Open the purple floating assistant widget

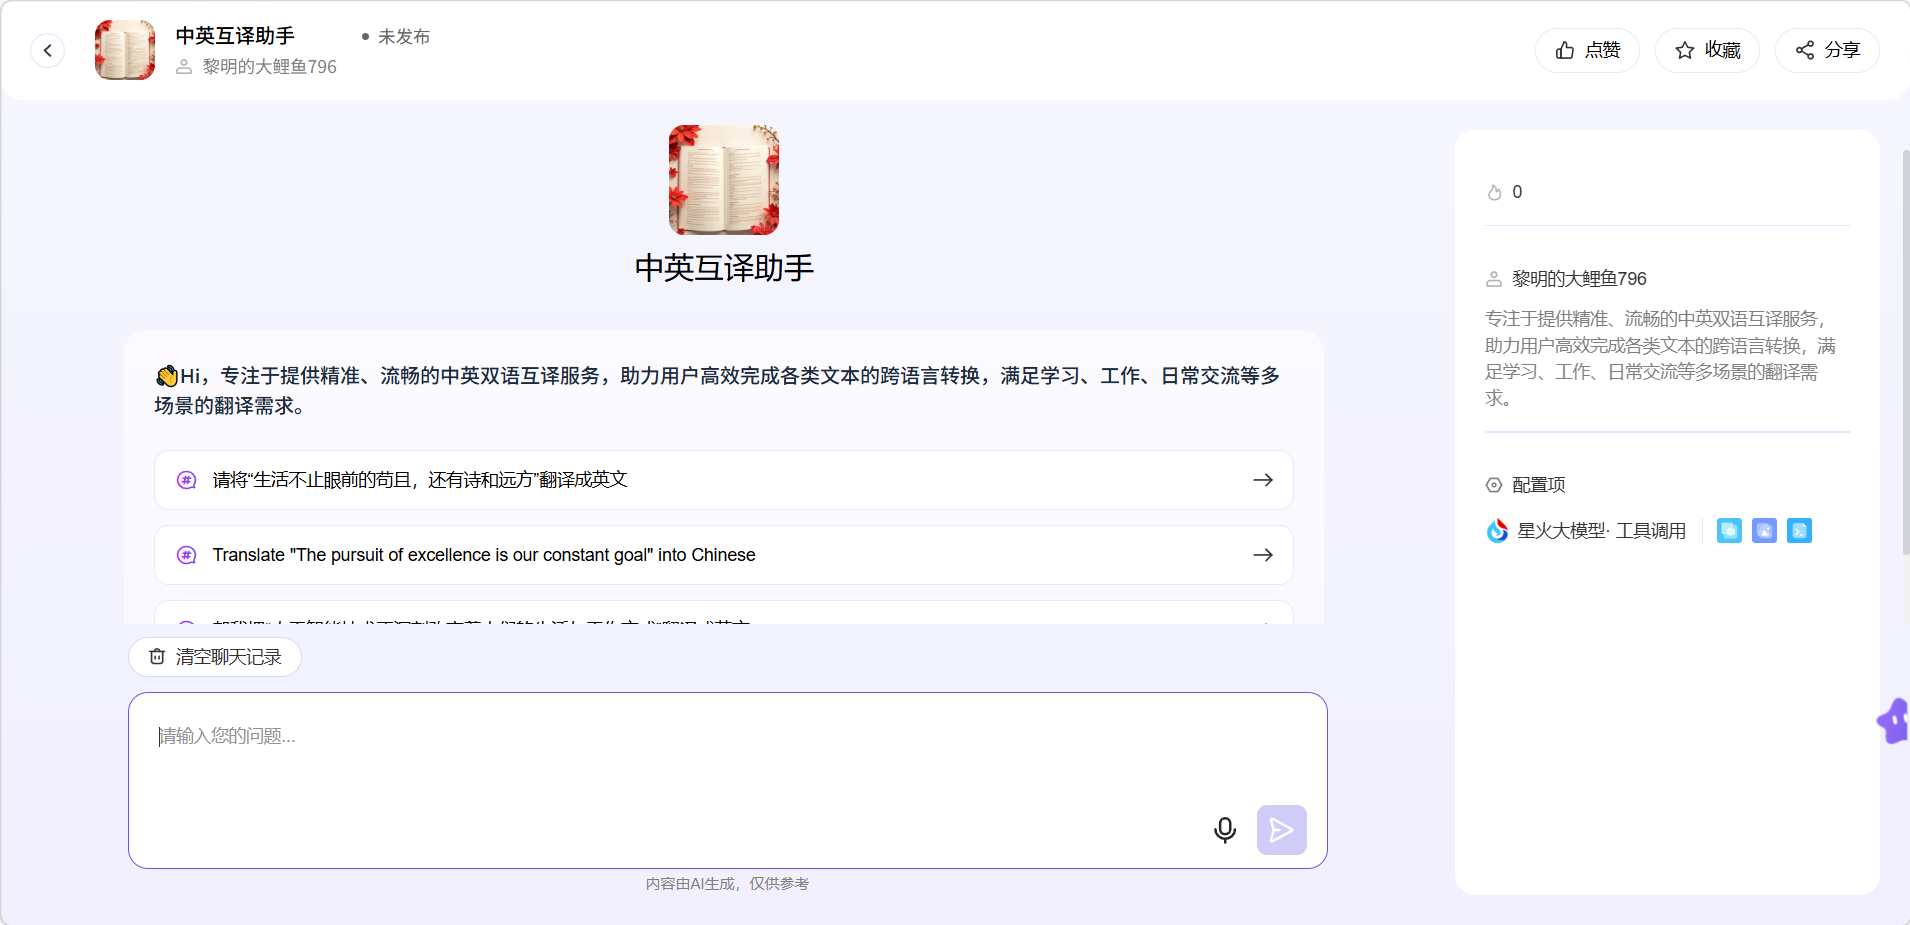(1894, 721)
